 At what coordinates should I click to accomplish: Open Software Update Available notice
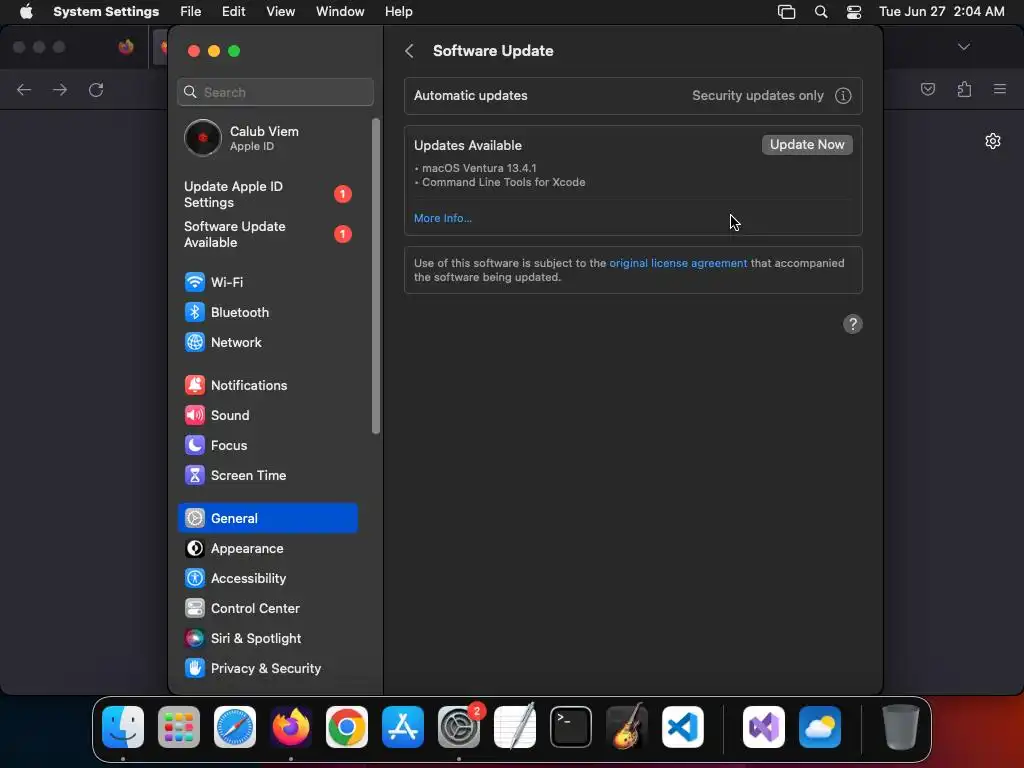268,234
